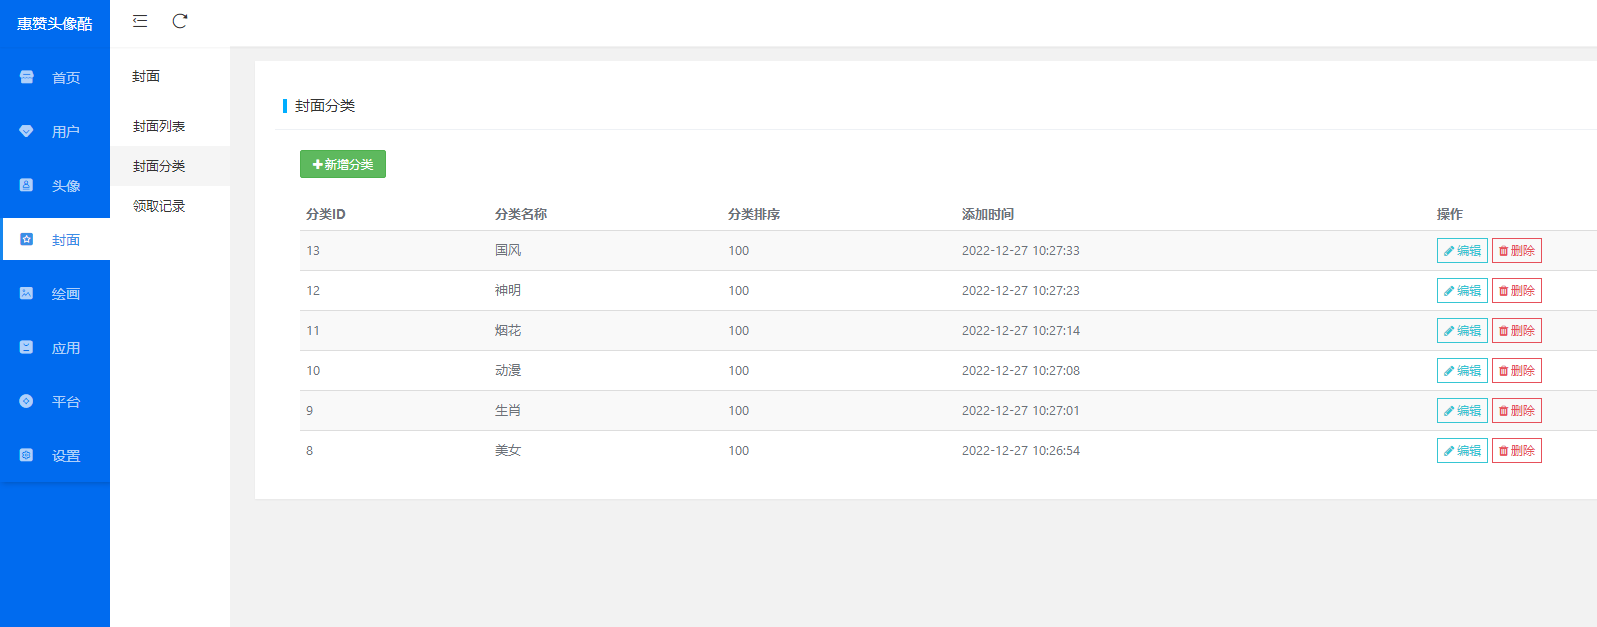This screenshot has height=627, width=1597.
Task: Click the category ID cell 12
Action: click(313, 290)
